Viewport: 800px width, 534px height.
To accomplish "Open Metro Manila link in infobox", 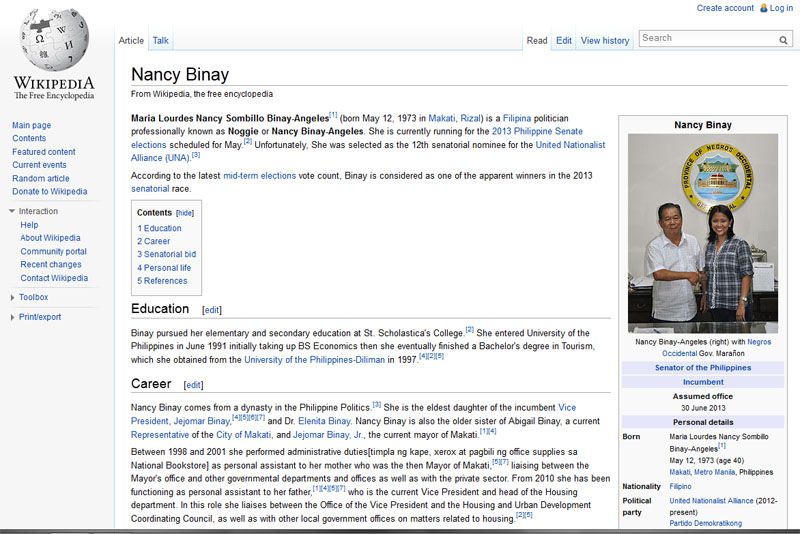I will (715, 472).
